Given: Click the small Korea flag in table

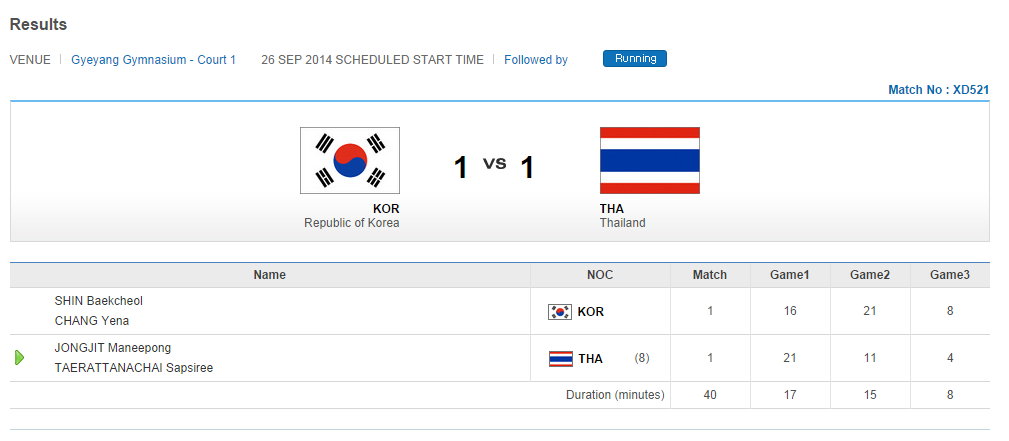Looking at the screenshot, I should pos(560,312).
